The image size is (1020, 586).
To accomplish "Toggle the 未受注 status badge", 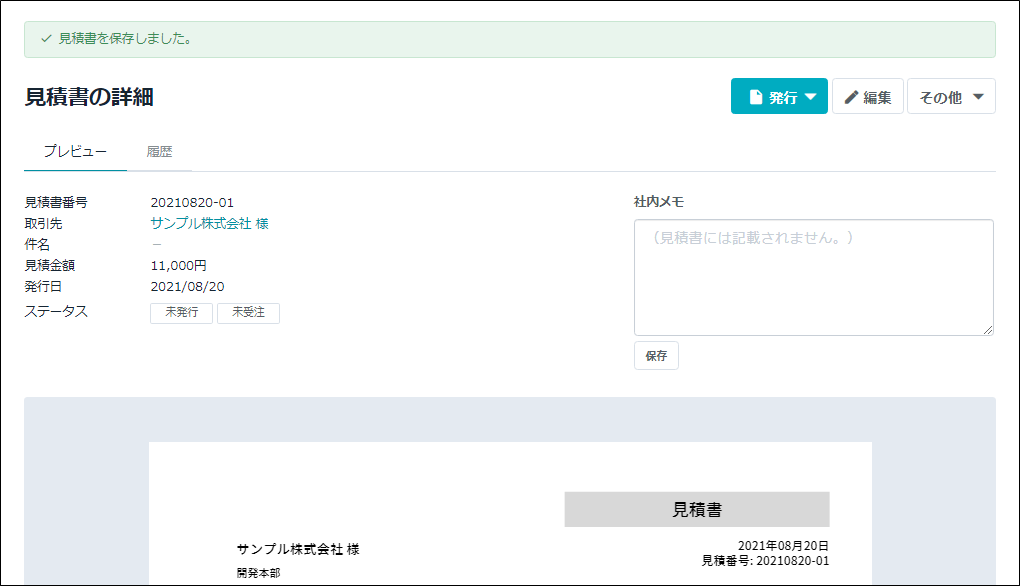I will tap(248, 313).
